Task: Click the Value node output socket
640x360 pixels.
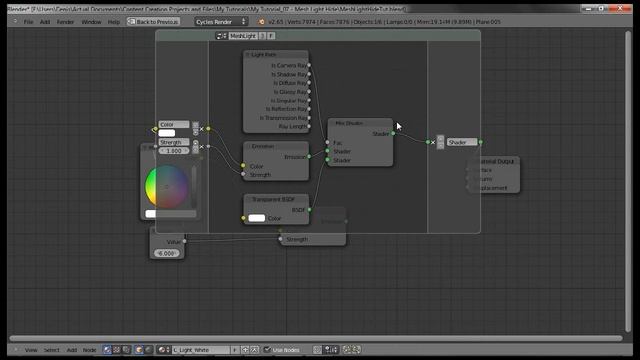Action: 184,241
